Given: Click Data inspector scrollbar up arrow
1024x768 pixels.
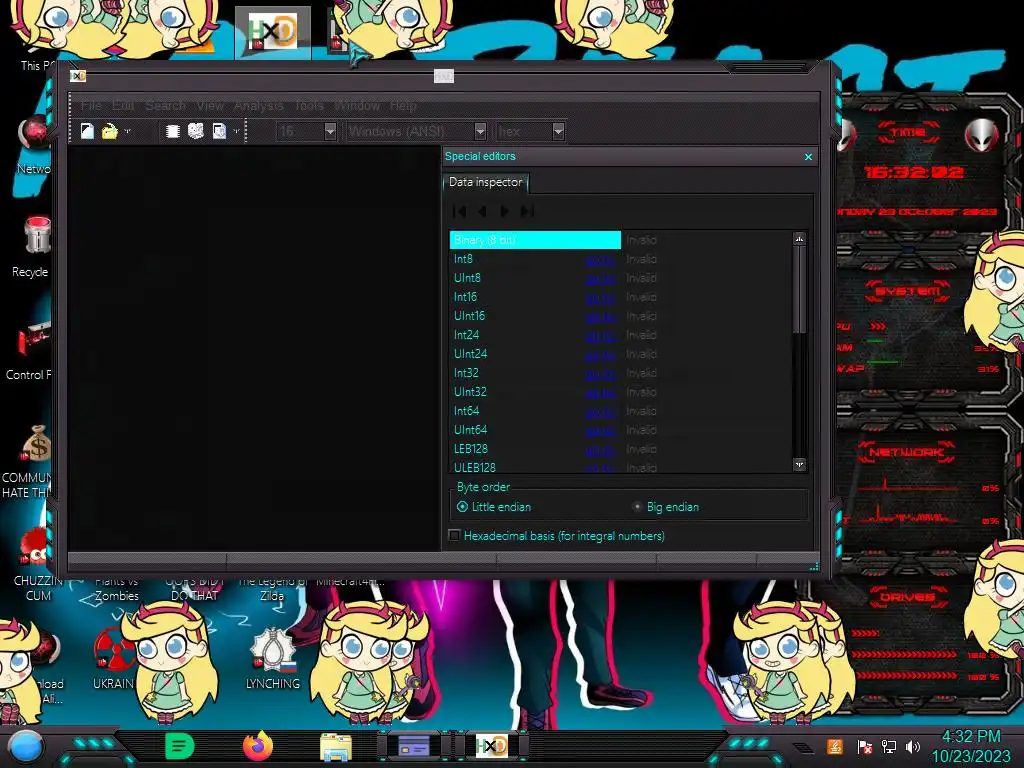Looking at the screenshot, I should pyautogui.click(x=799, y=239).
